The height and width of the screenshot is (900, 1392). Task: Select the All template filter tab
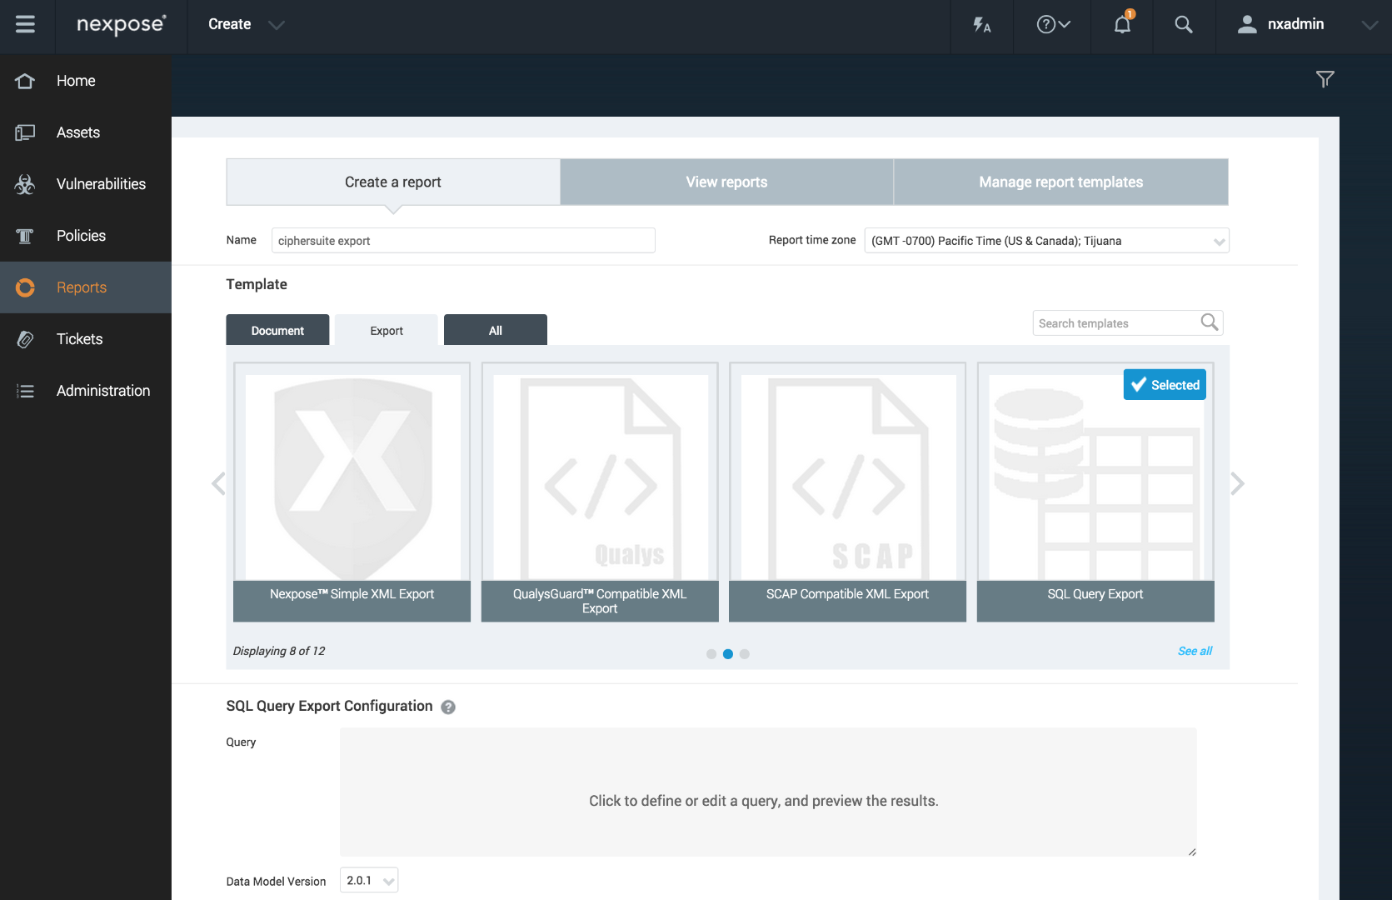coord(495,330)
